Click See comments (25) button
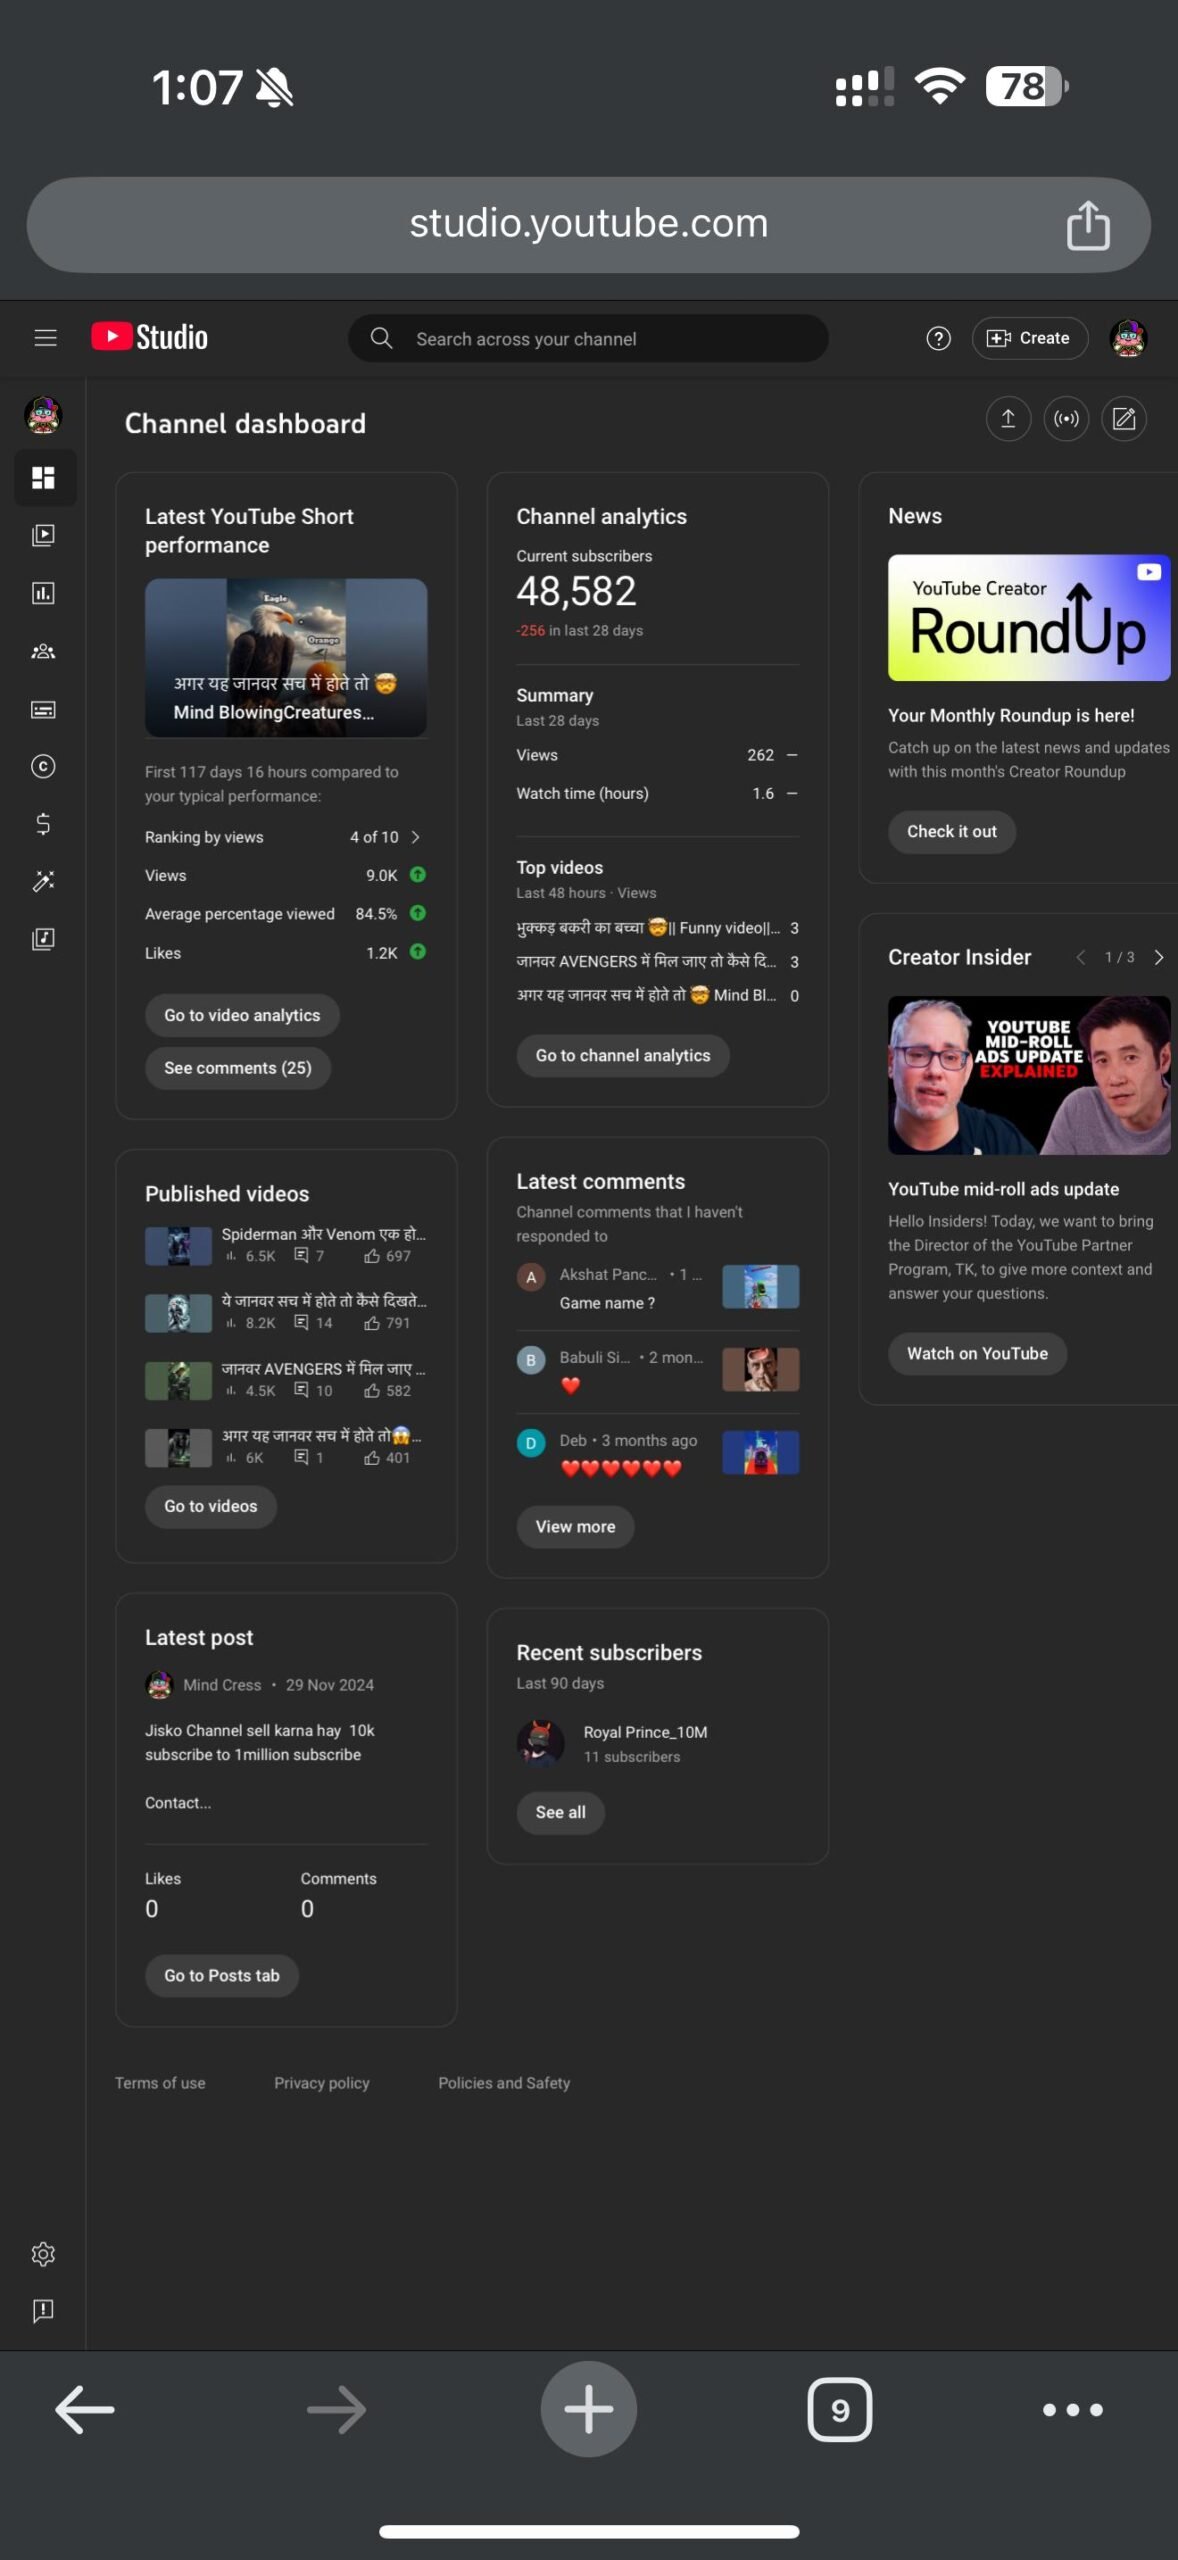The width and height of the screenshot is (1178, 2560). [x=238, y=1068]
